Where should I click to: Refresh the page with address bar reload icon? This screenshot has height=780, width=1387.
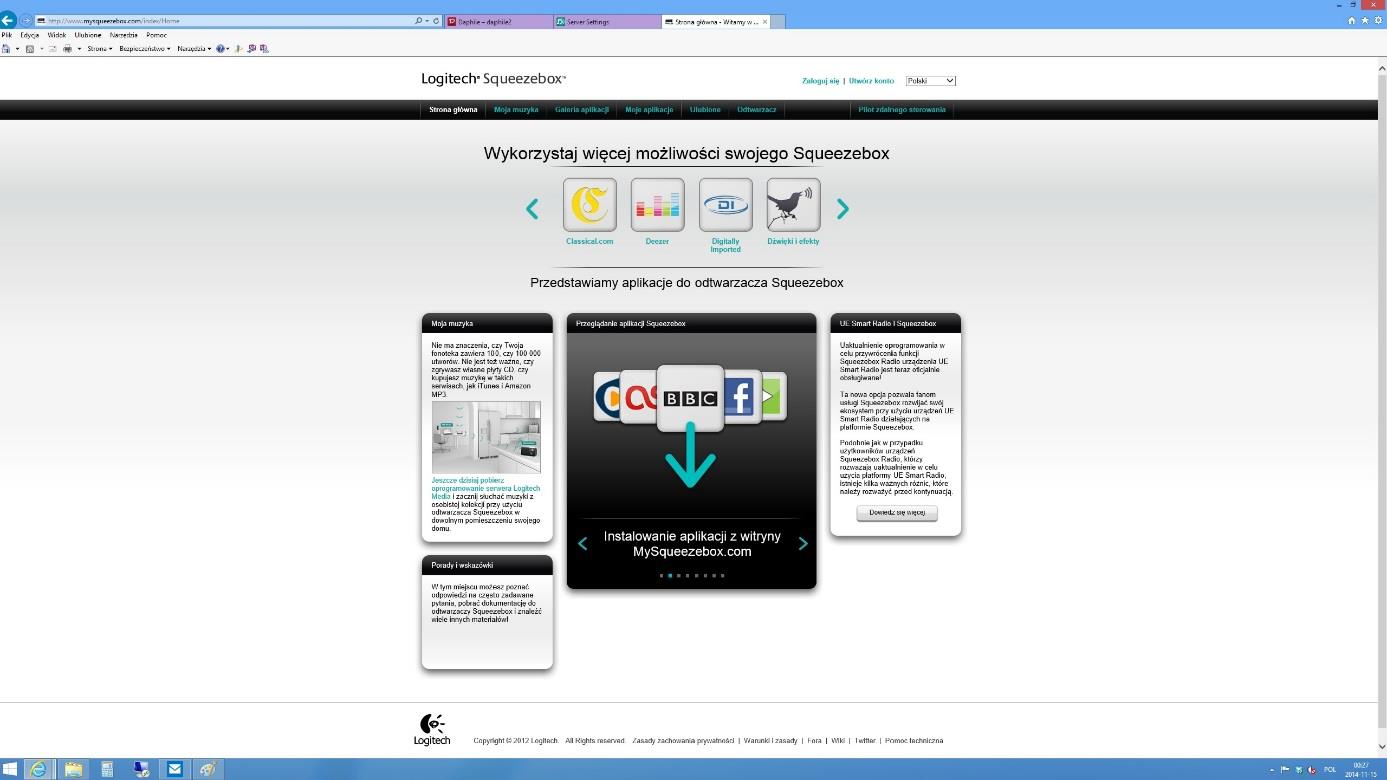click(437, 21)
